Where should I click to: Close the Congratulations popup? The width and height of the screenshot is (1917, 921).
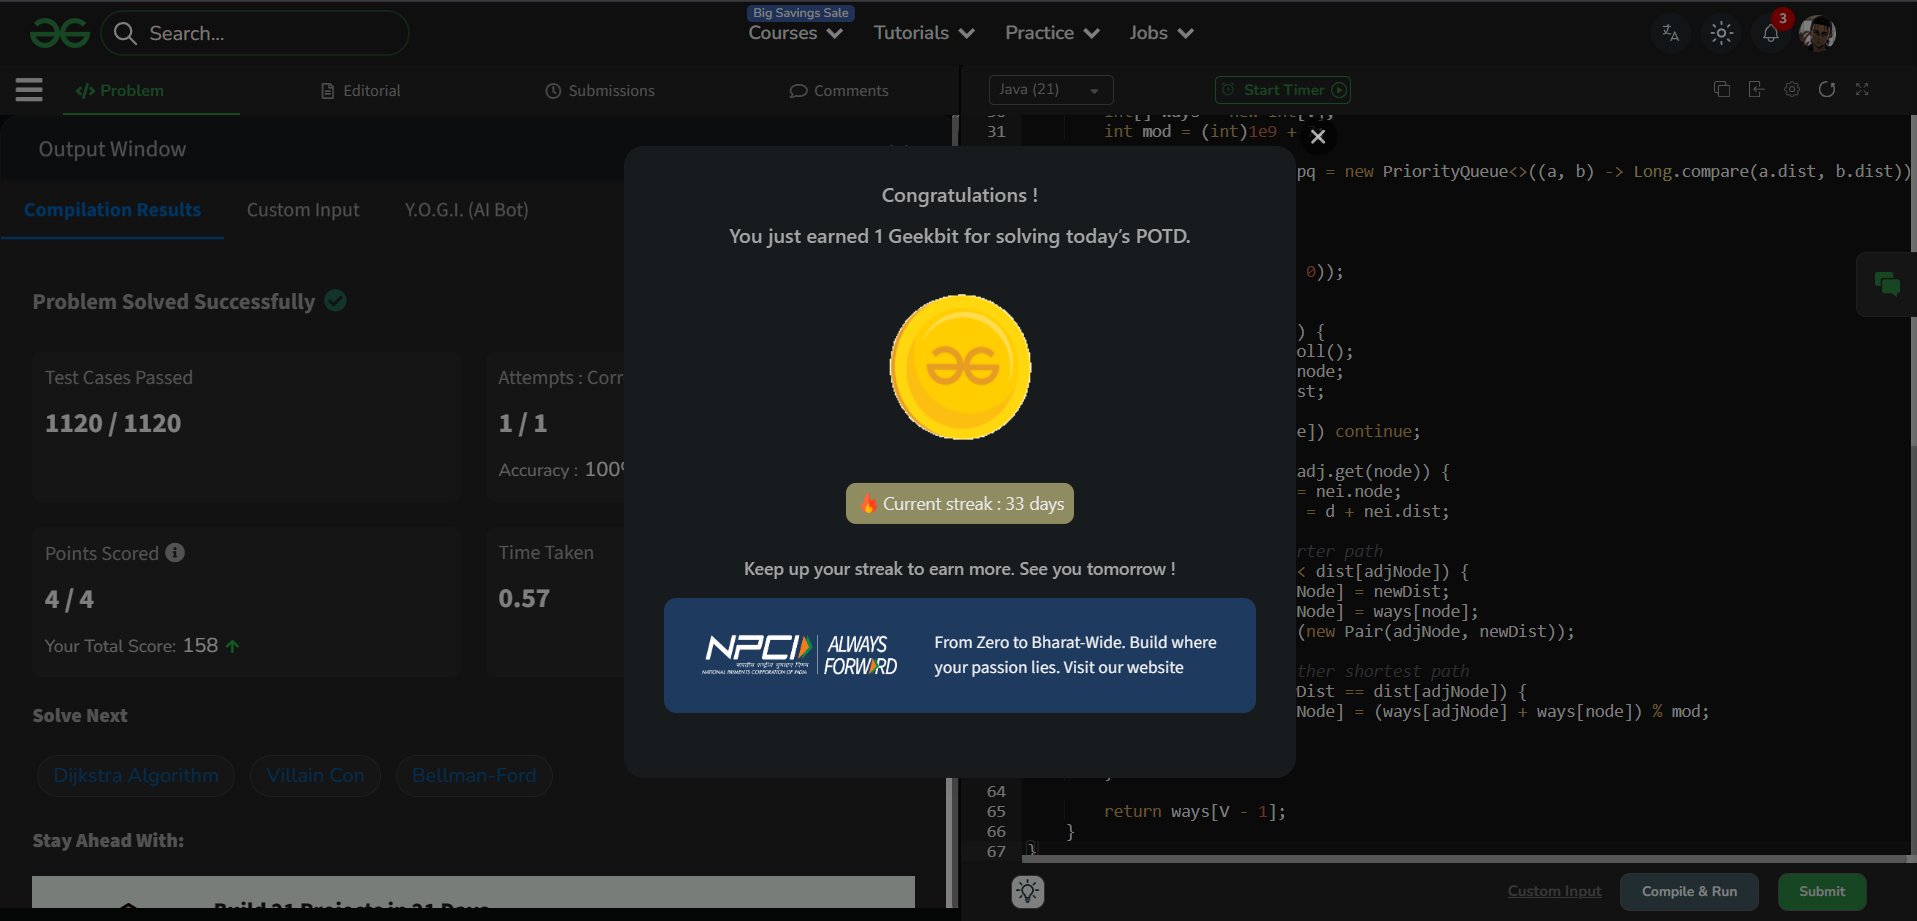pos(1318,137)
